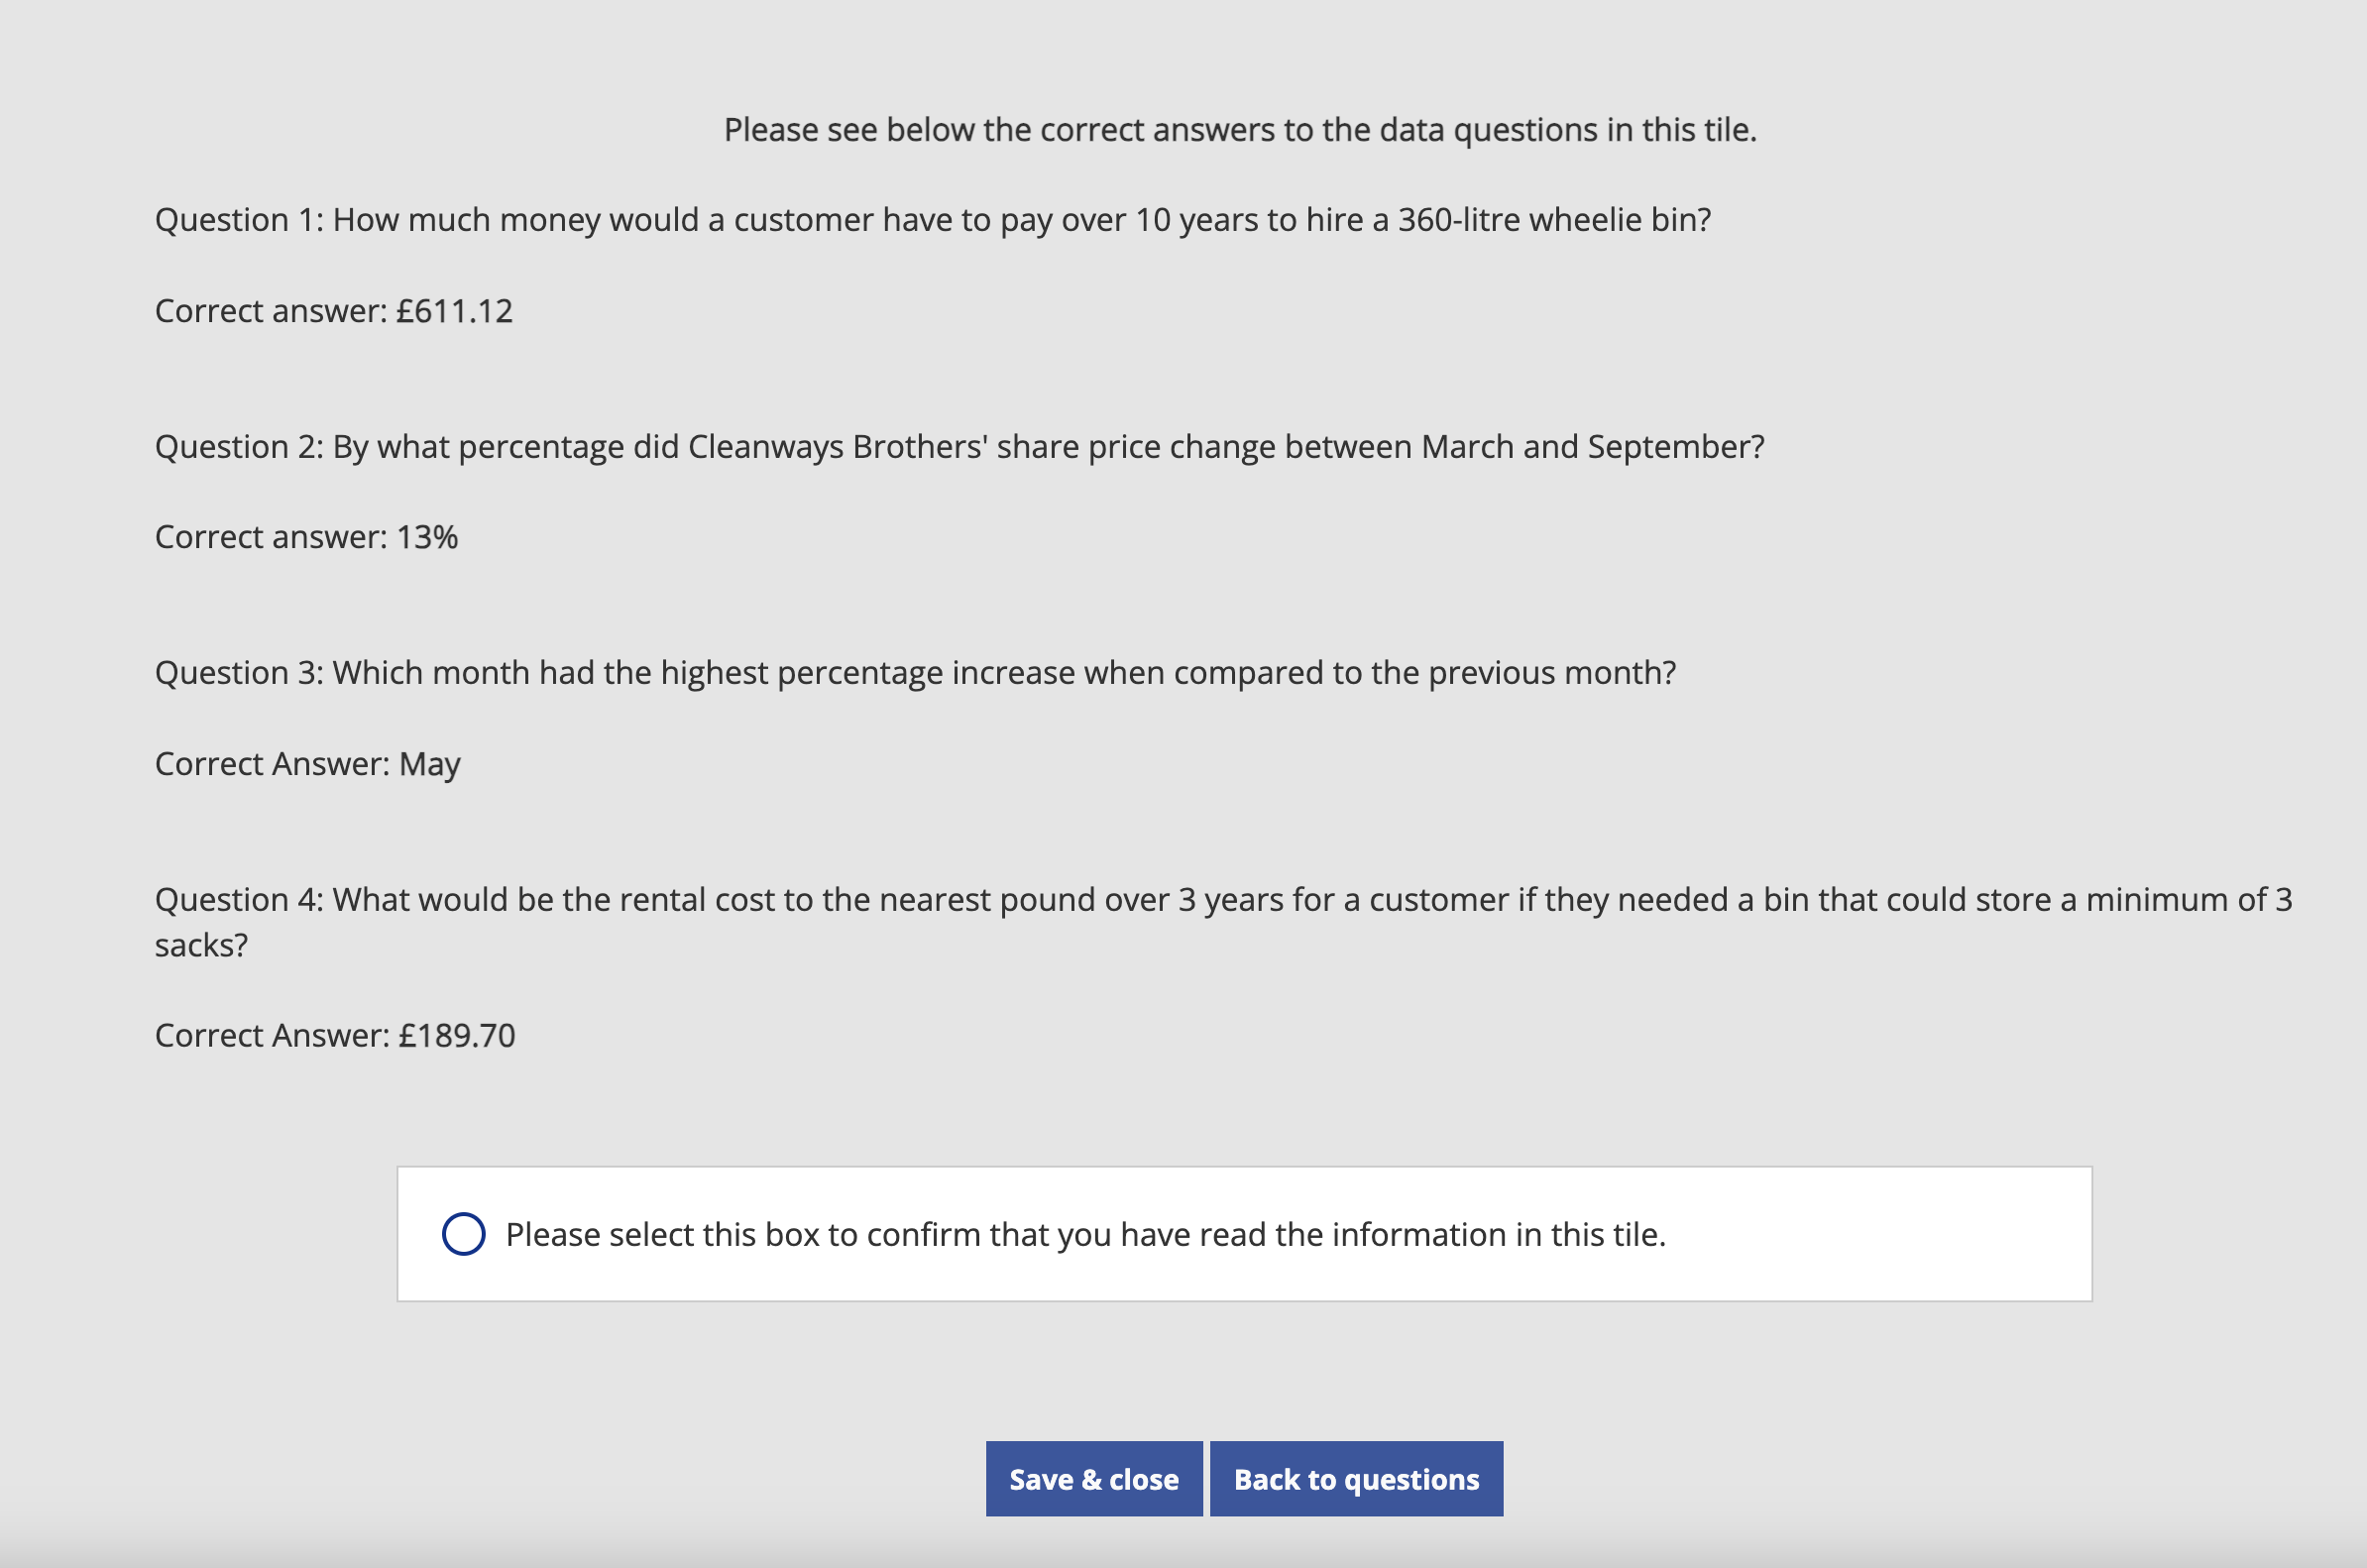Click the May correct answer text
This screenshot has height=1568, width=2367.
306,763
